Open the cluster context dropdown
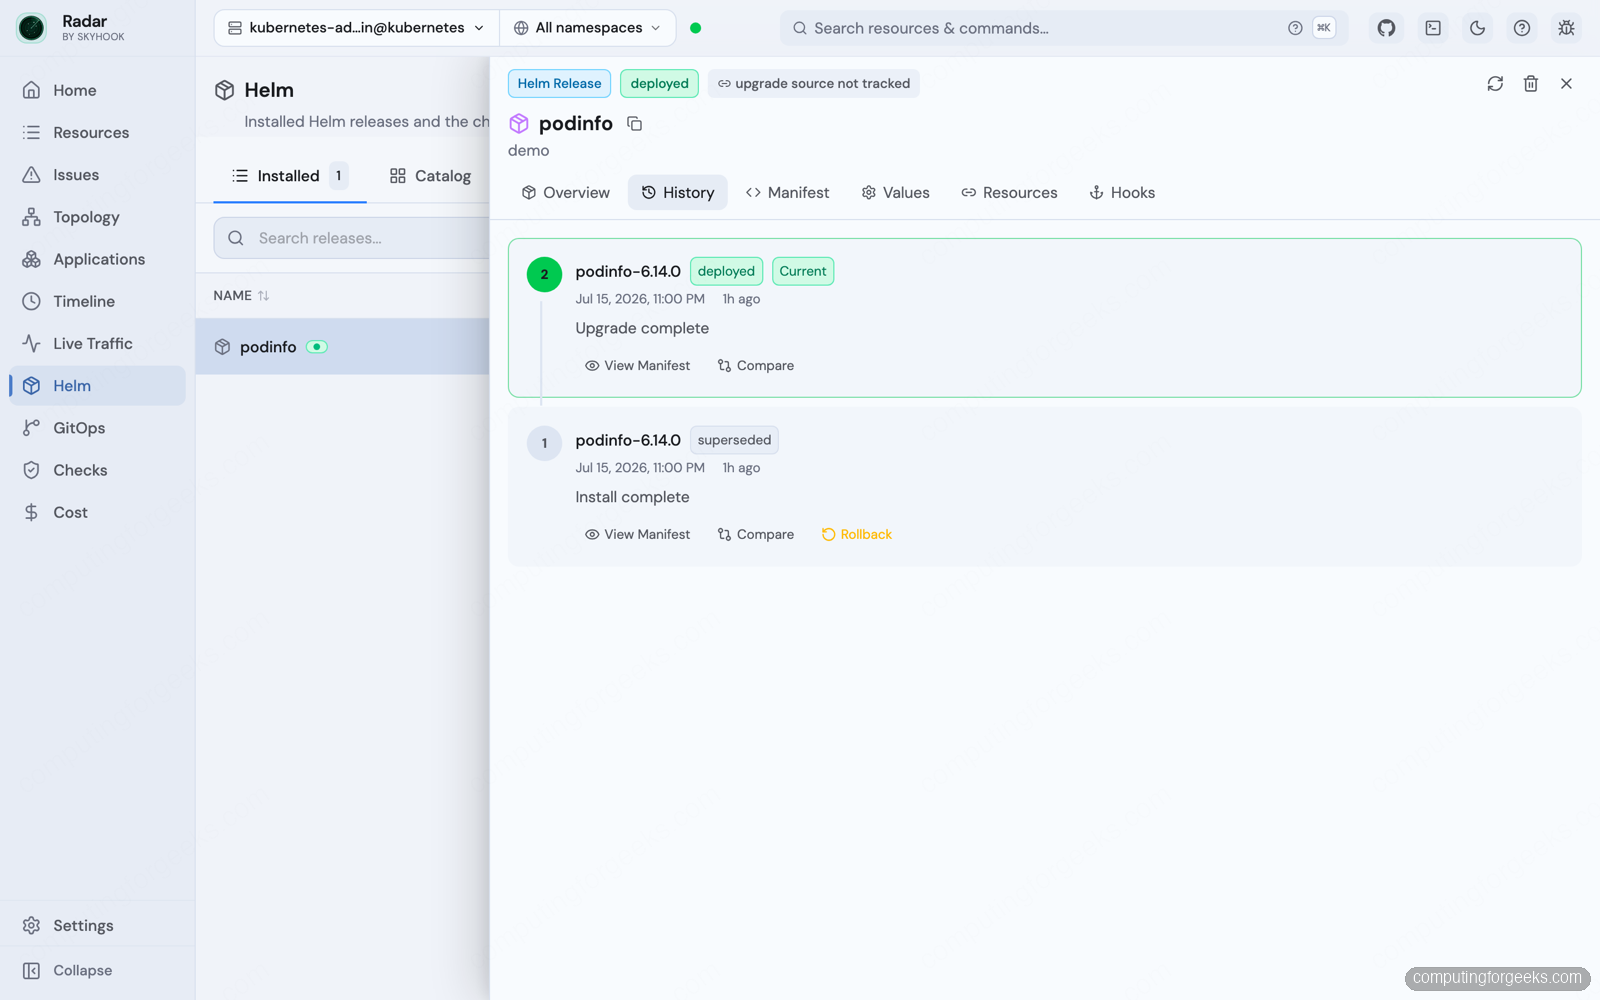 coord(357,28)
